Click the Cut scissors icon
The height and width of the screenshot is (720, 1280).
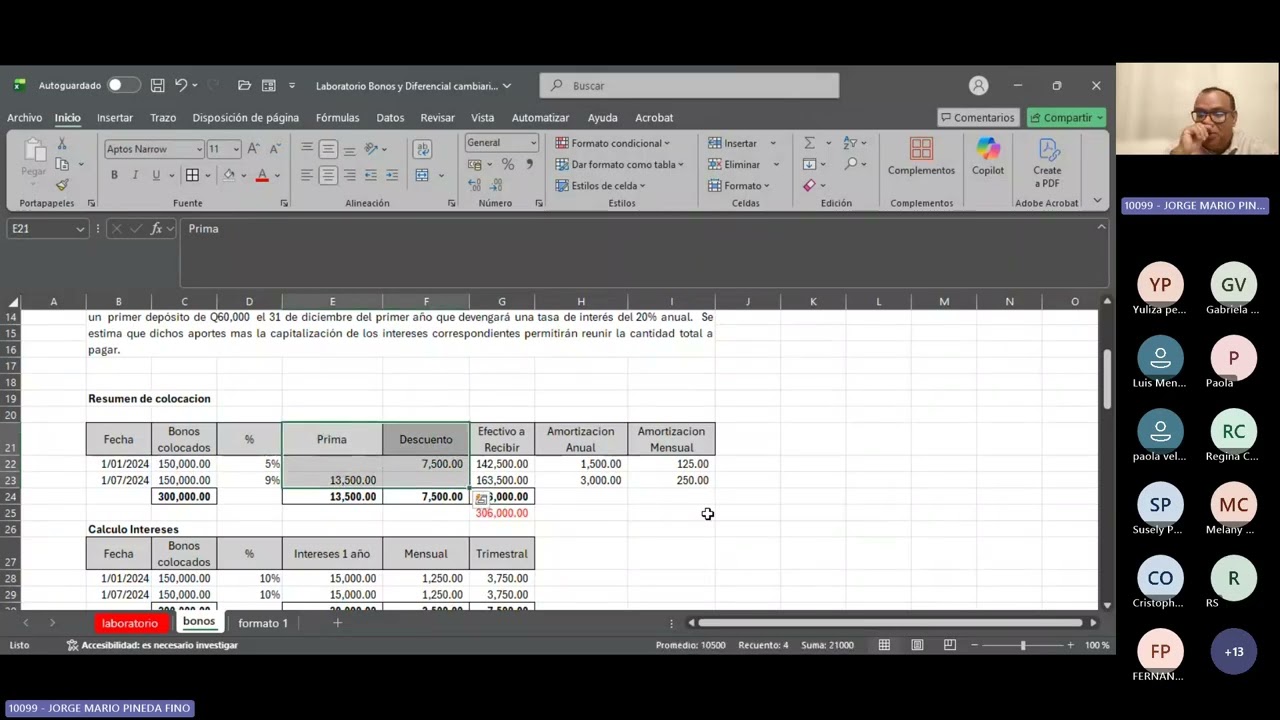(62, 143)
